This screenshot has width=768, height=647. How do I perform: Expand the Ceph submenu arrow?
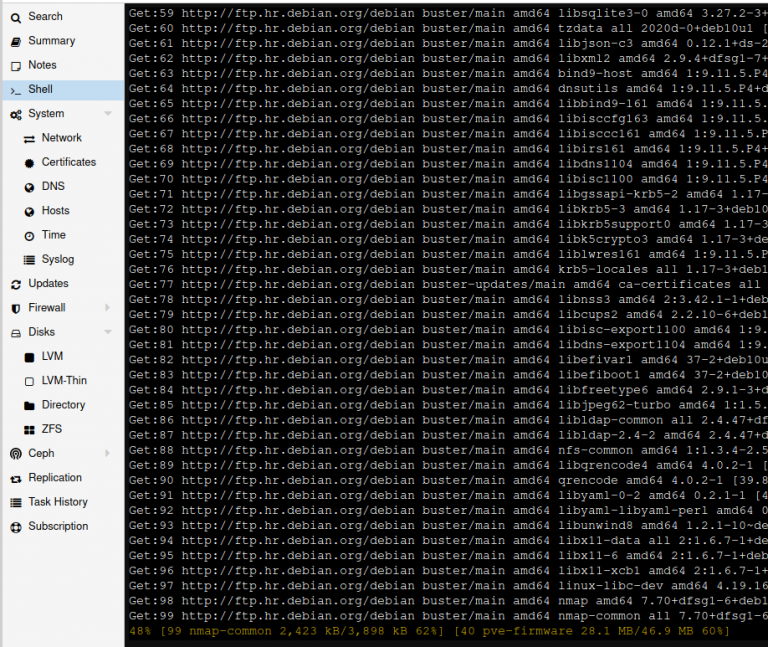108,453
